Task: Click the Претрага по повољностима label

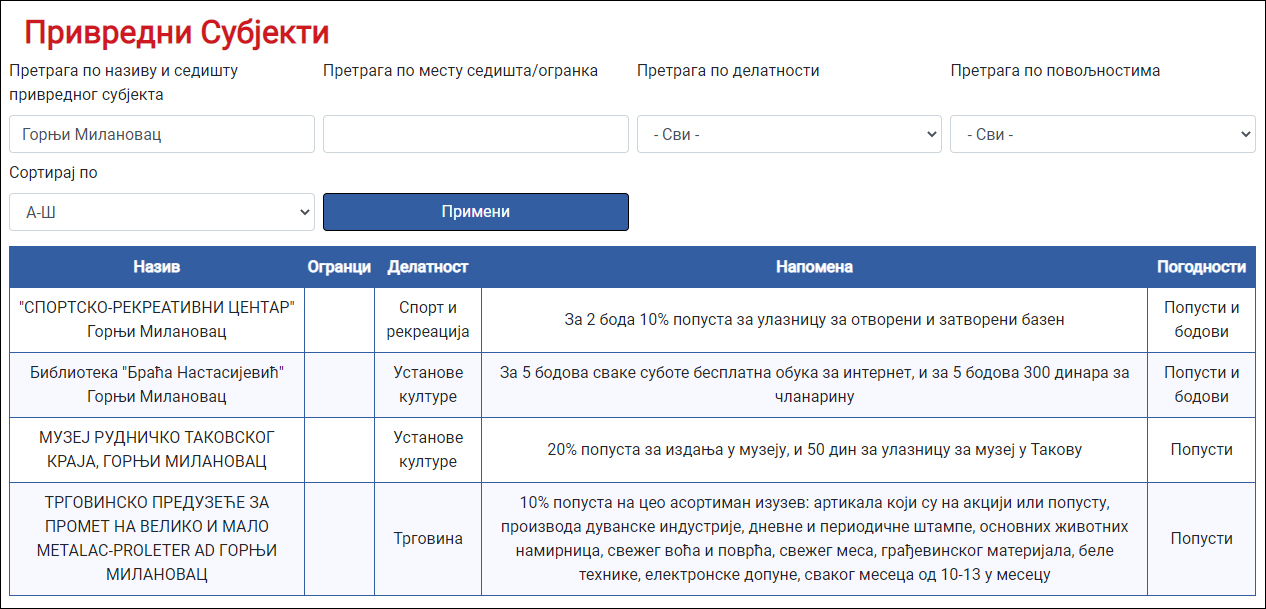Action: [1055, 71]
